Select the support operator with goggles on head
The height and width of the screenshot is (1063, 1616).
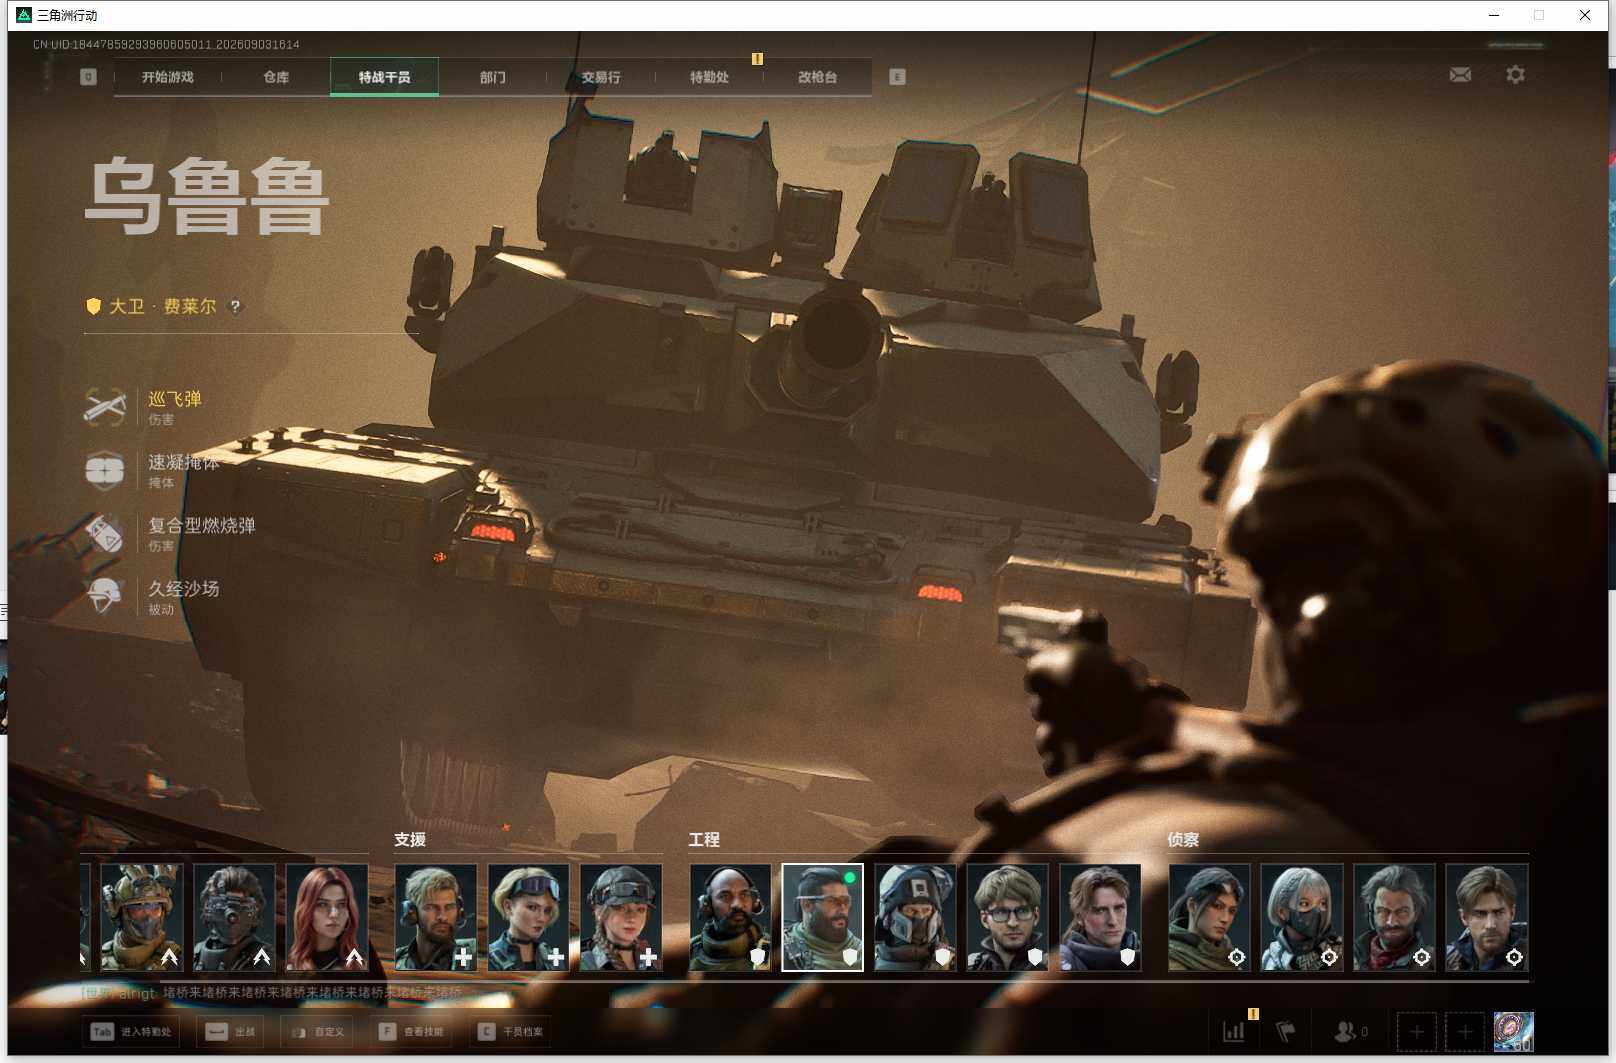click(x=529, y=918)
